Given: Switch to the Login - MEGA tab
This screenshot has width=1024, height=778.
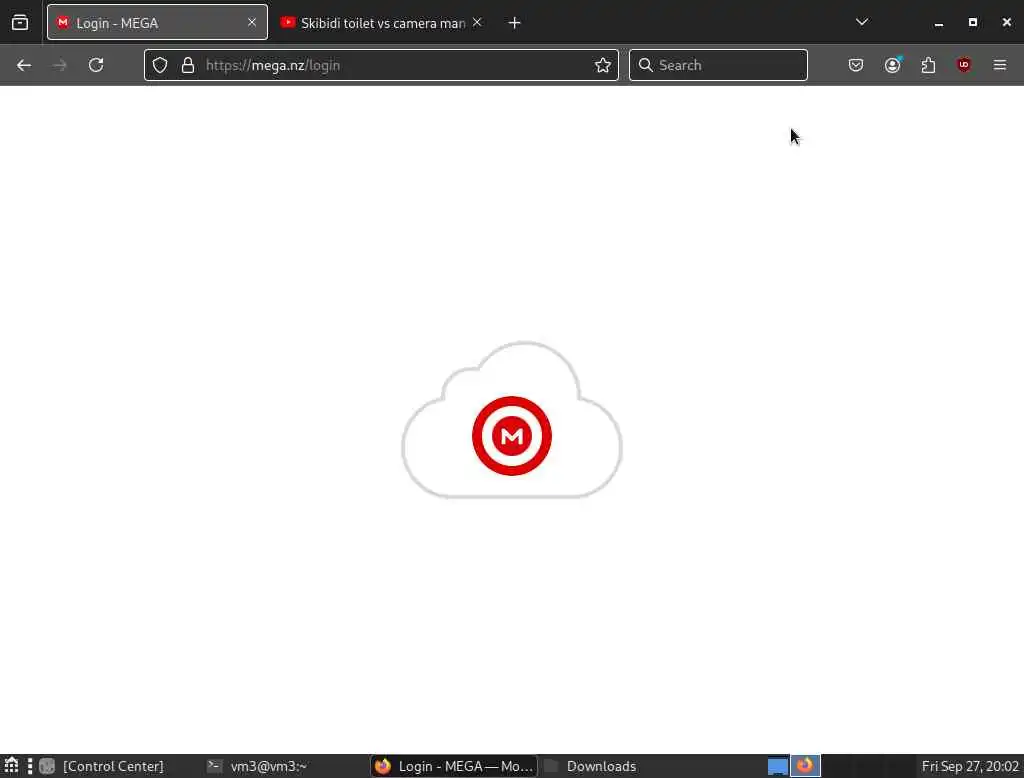Looking at the screenshot, I should pos(157,23).
